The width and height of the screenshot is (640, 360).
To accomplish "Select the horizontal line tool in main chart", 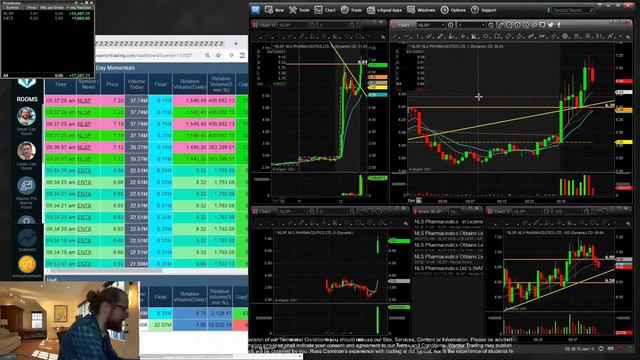I will pyautogui.click(x=407, y=36).
